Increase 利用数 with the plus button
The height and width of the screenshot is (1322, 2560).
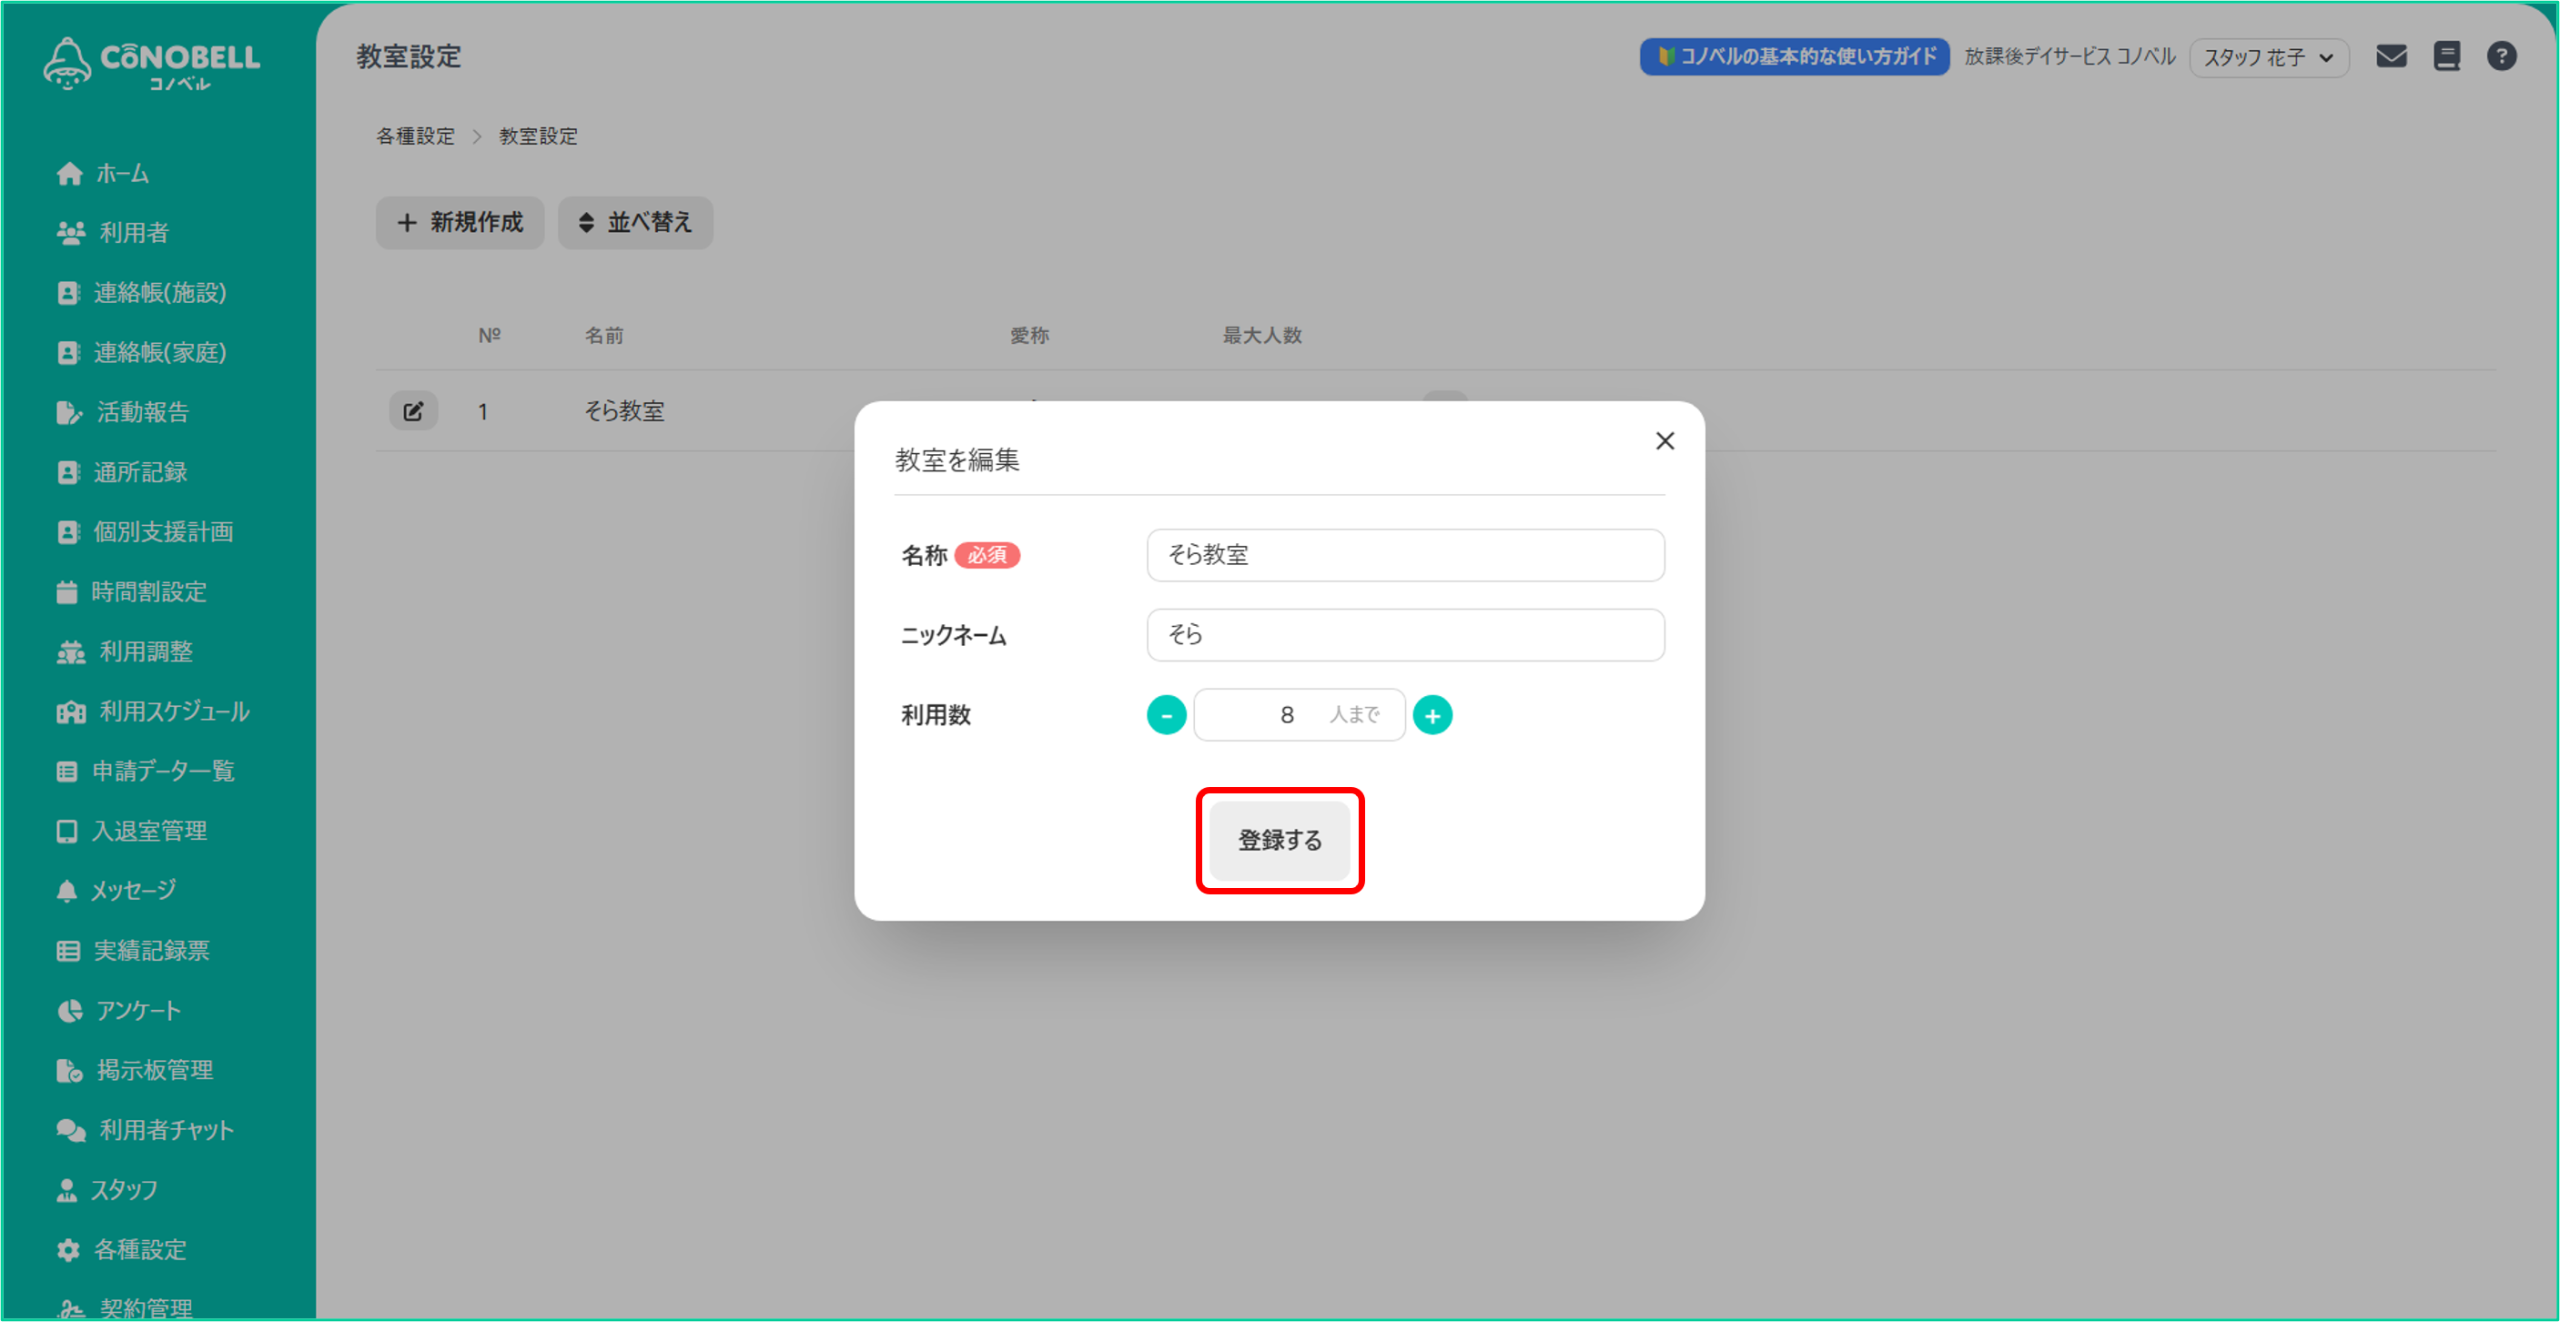pos(1432,715)
